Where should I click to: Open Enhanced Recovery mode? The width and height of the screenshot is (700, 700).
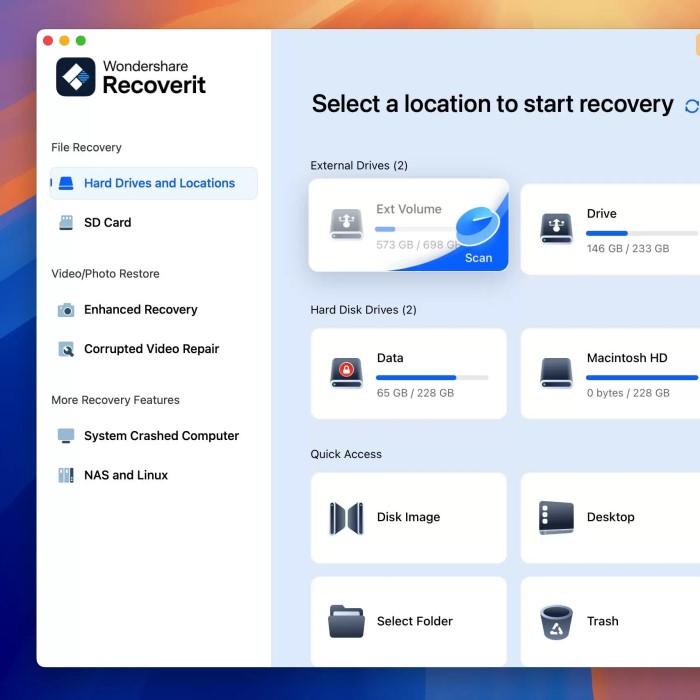tap(154, 309)
